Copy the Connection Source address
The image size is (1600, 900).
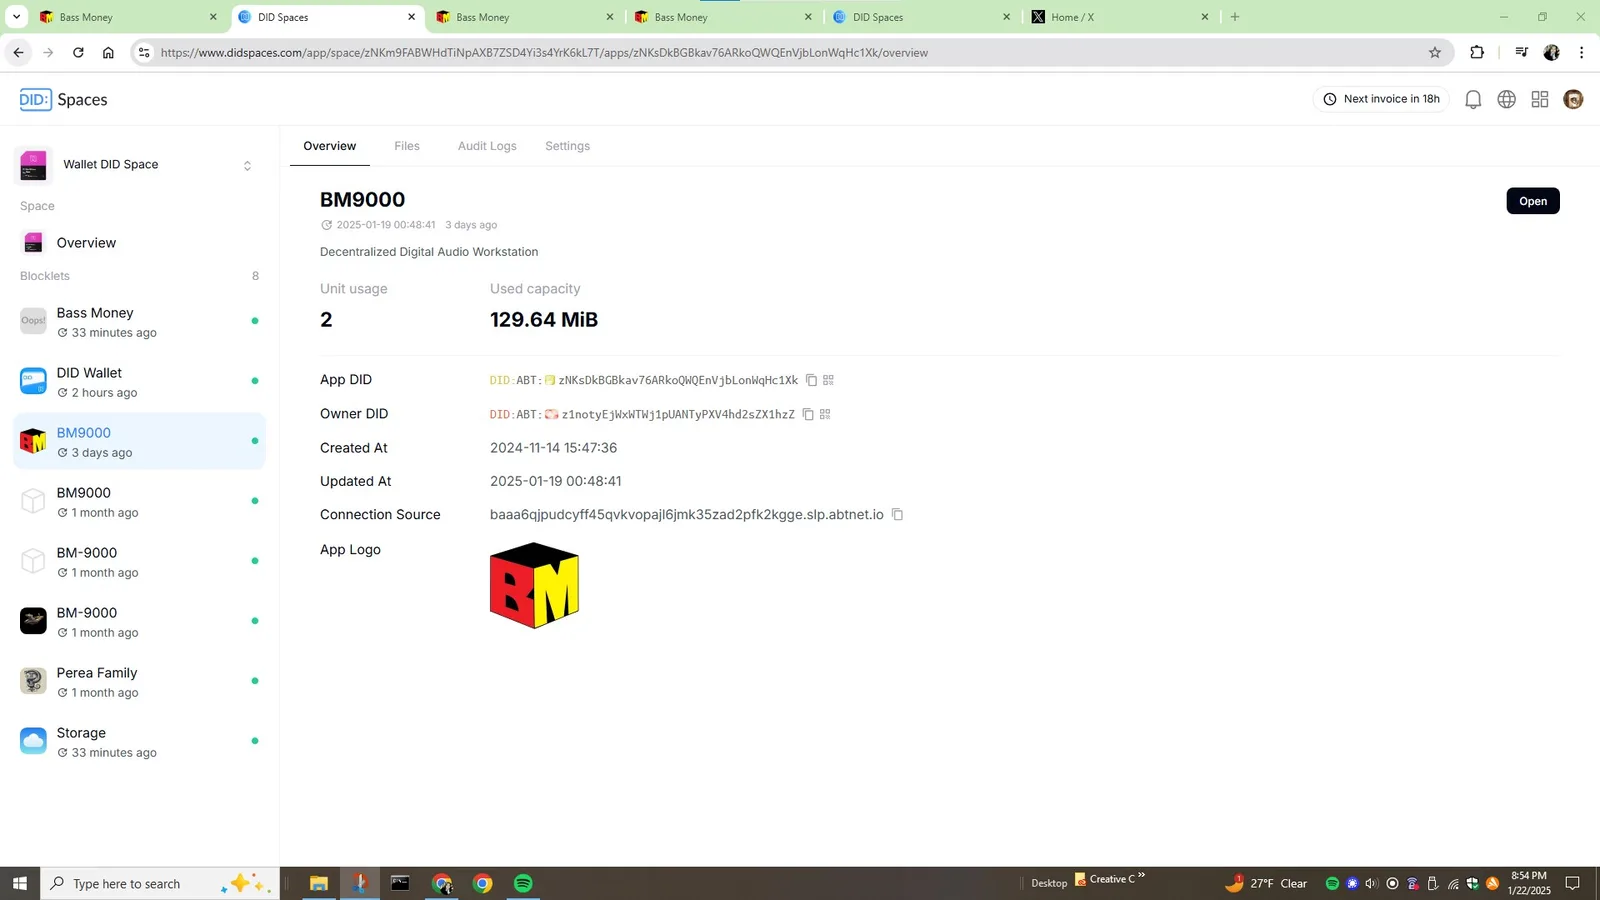pos(897,515)
